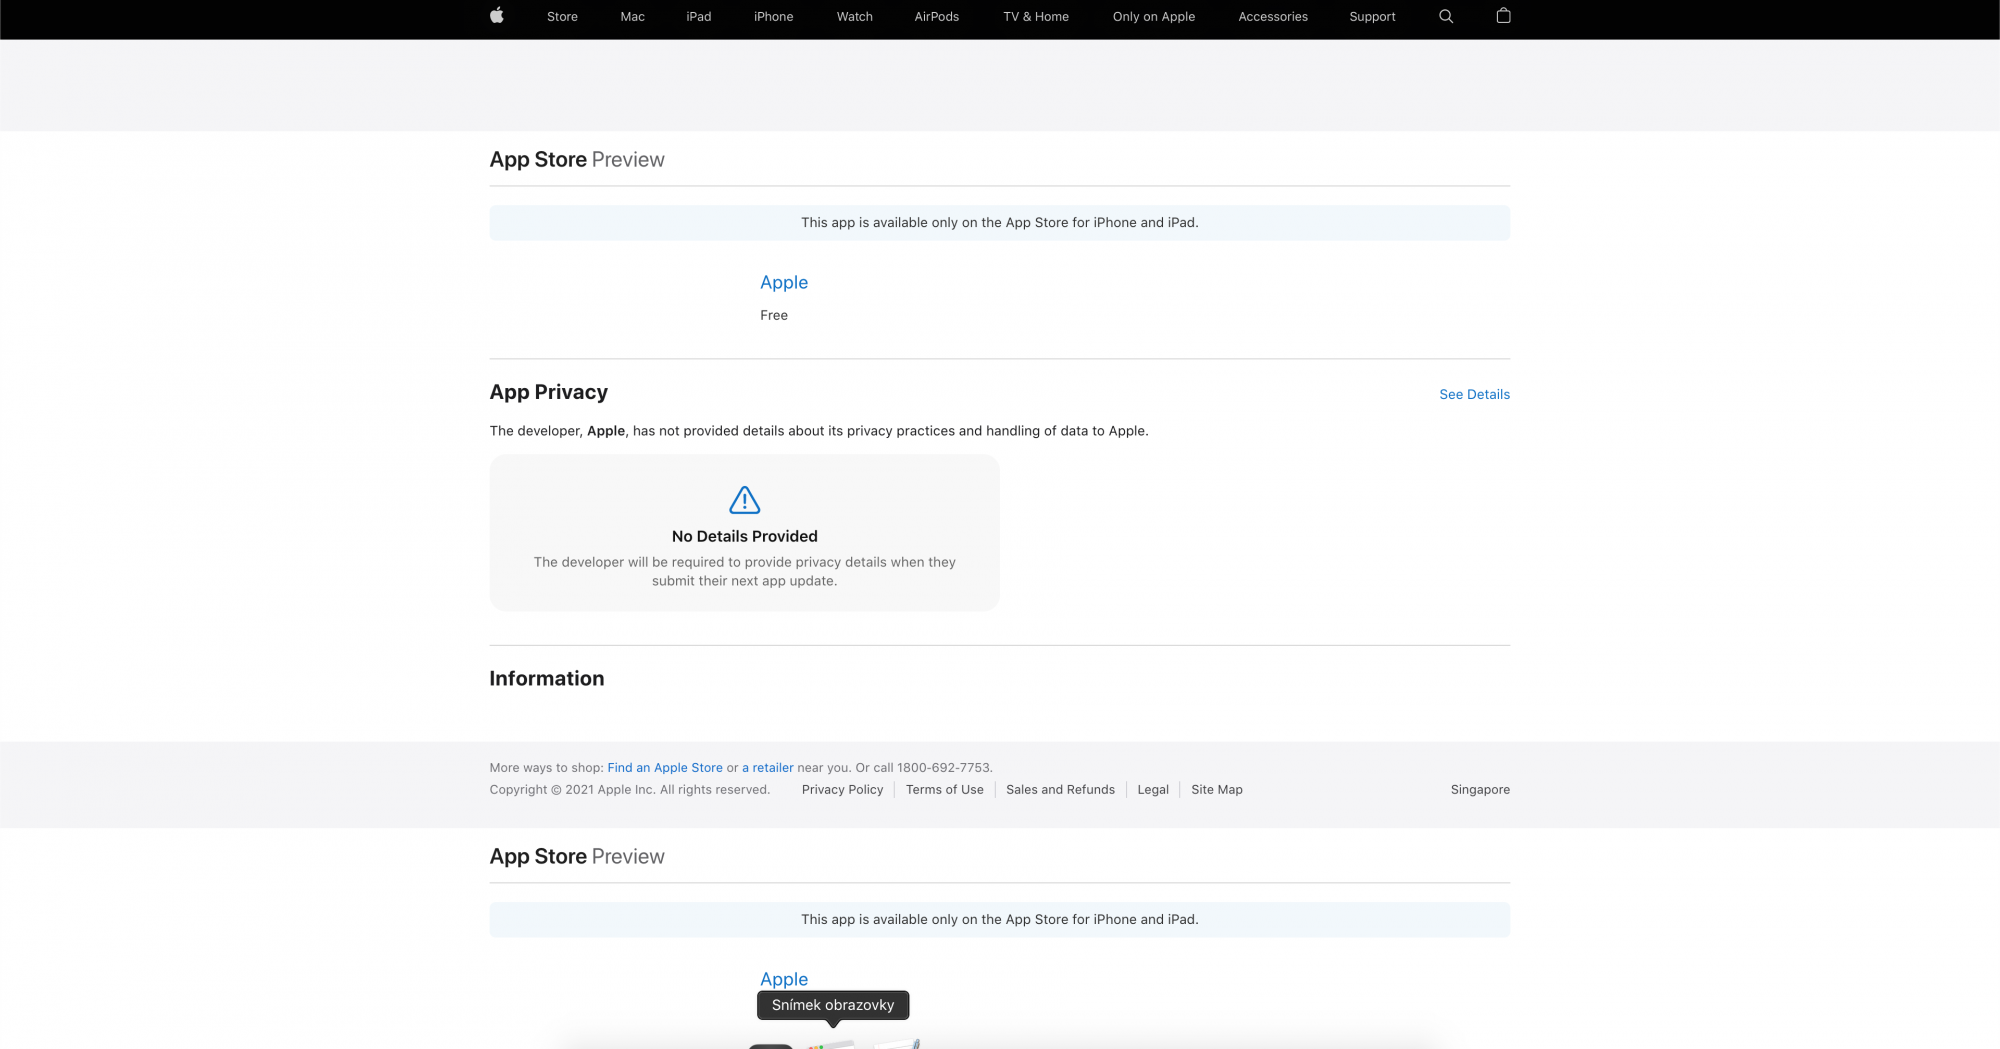This screenshot has width=2000, height=1049.
Task: Select iPad in the navigation bar
Action: pyautogui.click(x=699, y=17)
